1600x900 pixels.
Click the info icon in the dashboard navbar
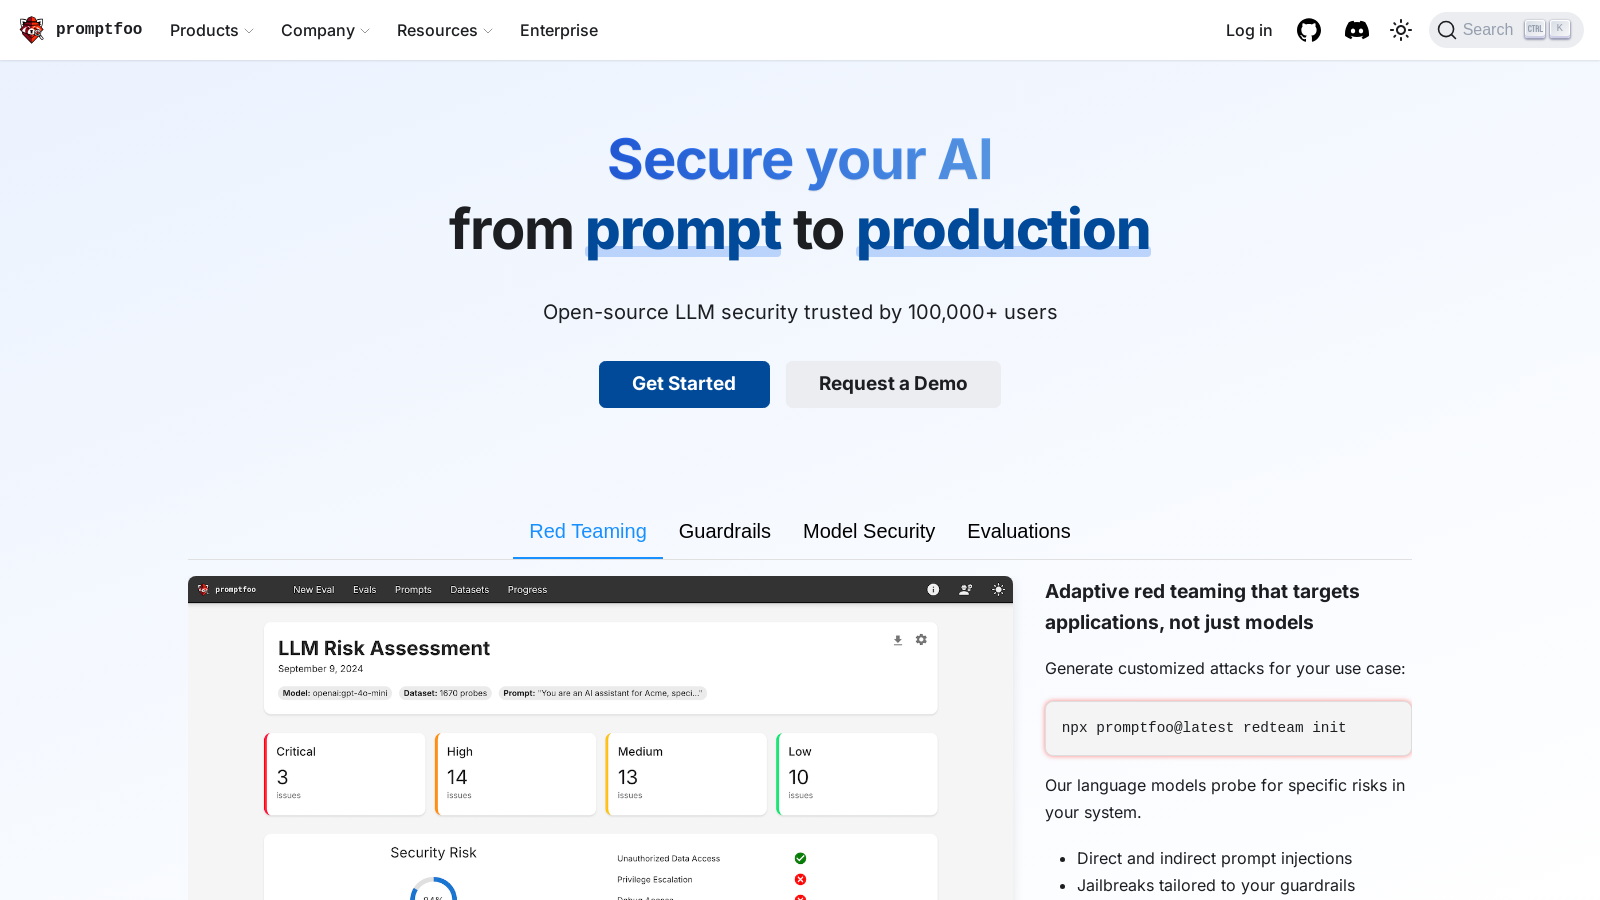click(932, 590)
